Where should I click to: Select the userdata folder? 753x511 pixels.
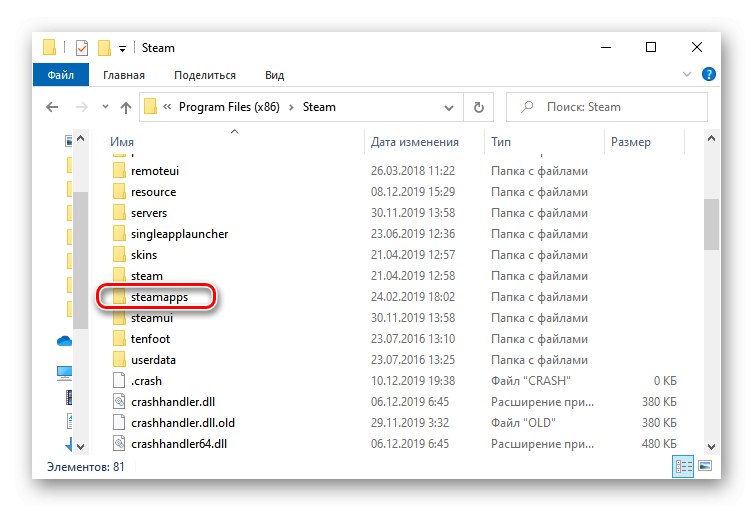point(153,360)
